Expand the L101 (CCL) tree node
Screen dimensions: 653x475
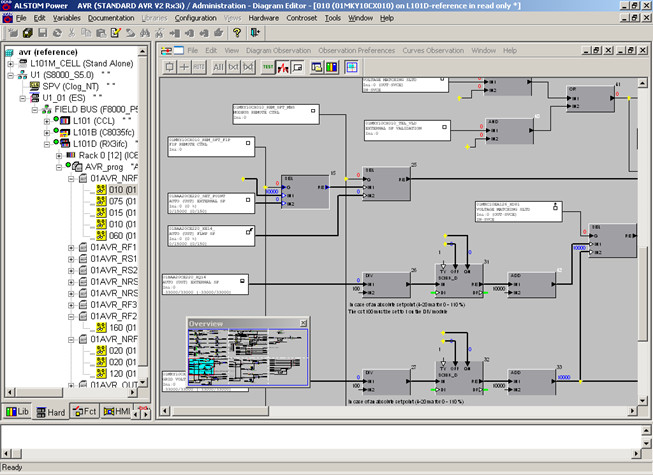tap(48, 120)
